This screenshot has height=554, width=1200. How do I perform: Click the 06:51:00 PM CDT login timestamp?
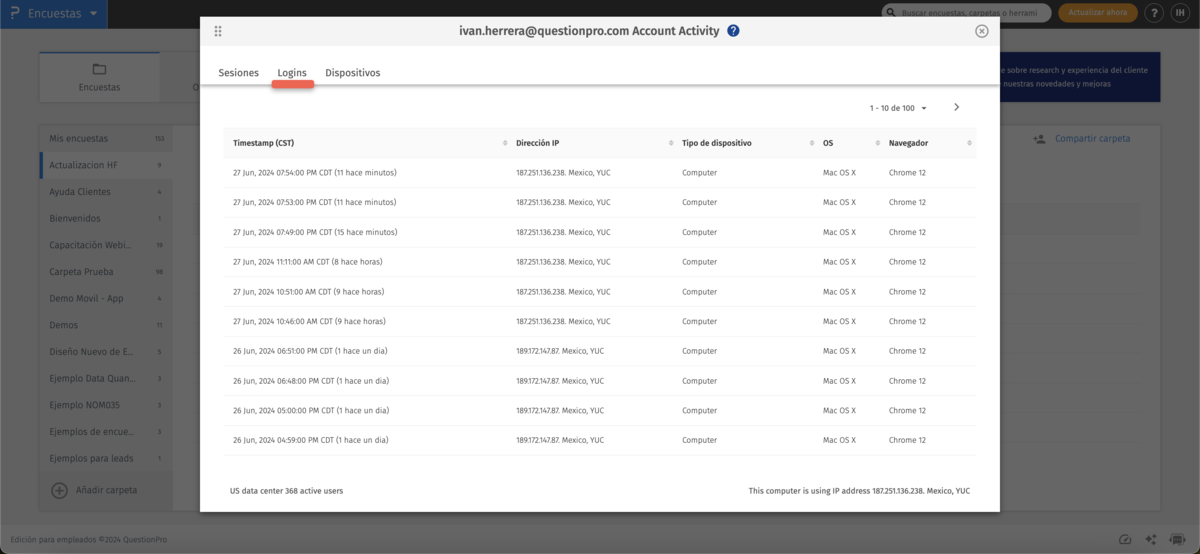click(x=310, y=351)
